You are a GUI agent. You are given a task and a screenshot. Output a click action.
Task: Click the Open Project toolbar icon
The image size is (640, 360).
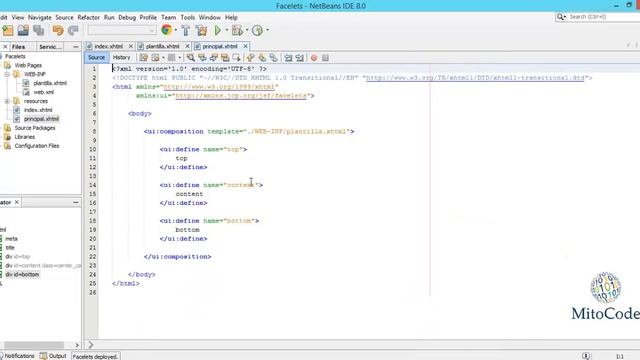(x=23, y=31)
